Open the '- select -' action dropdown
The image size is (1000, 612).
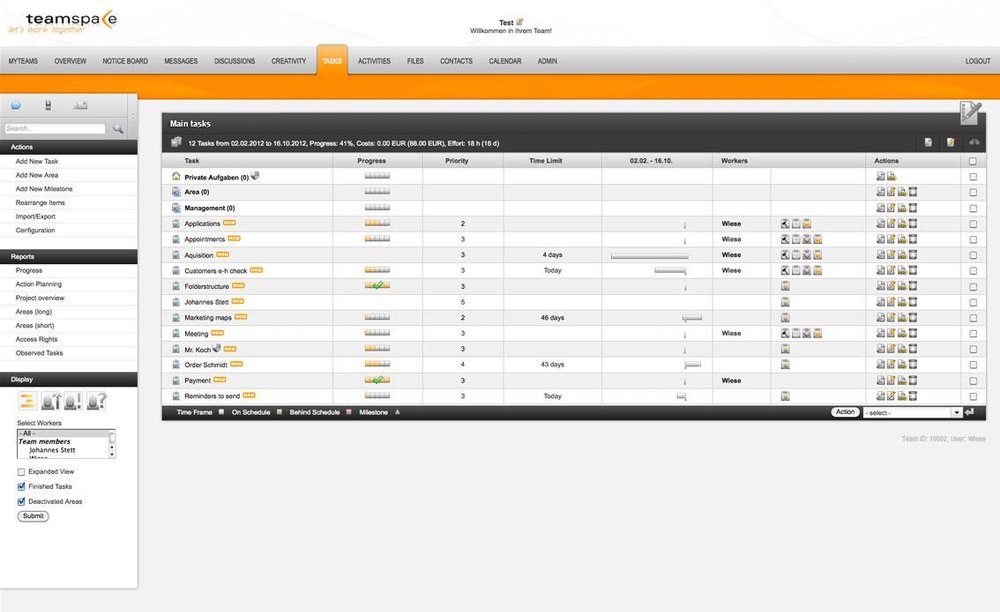[x=911, y=411]
